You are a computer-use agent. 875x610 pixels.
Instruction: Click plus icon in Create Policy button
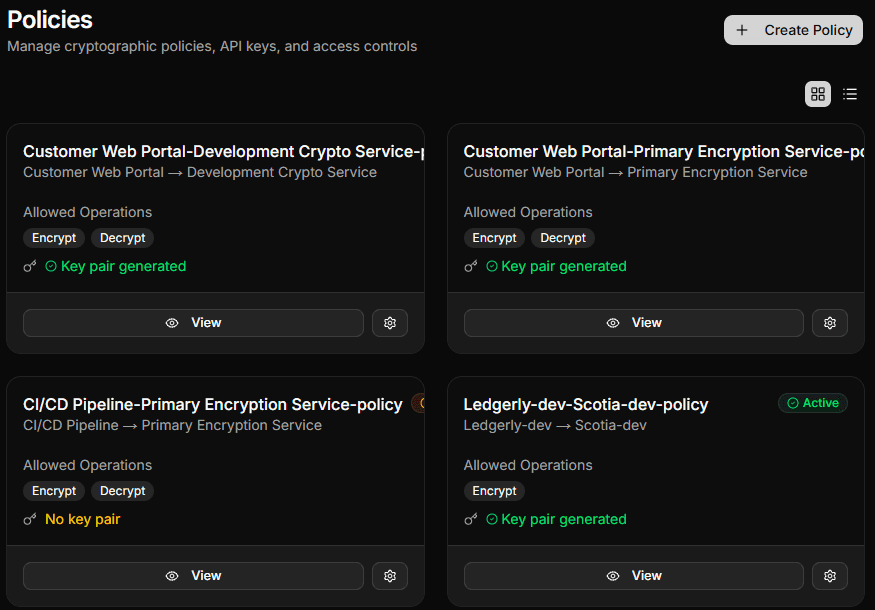pos(742,30)
